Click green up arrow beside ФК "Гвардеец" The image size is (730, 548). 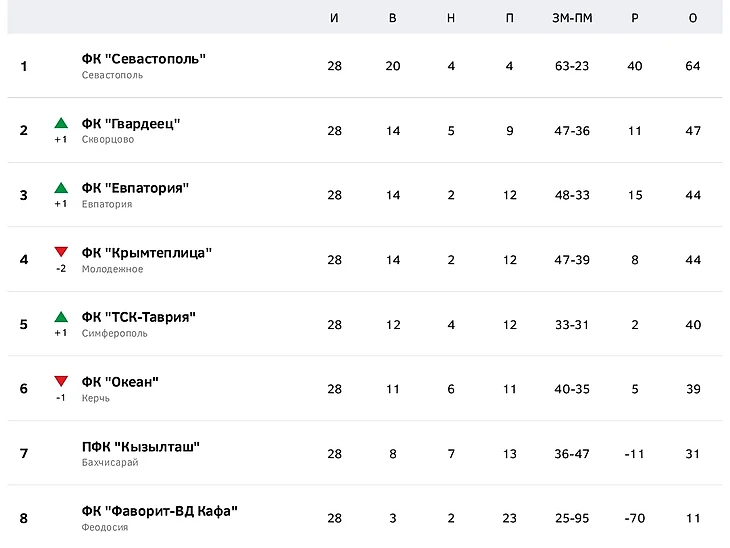tap(61, 124)
